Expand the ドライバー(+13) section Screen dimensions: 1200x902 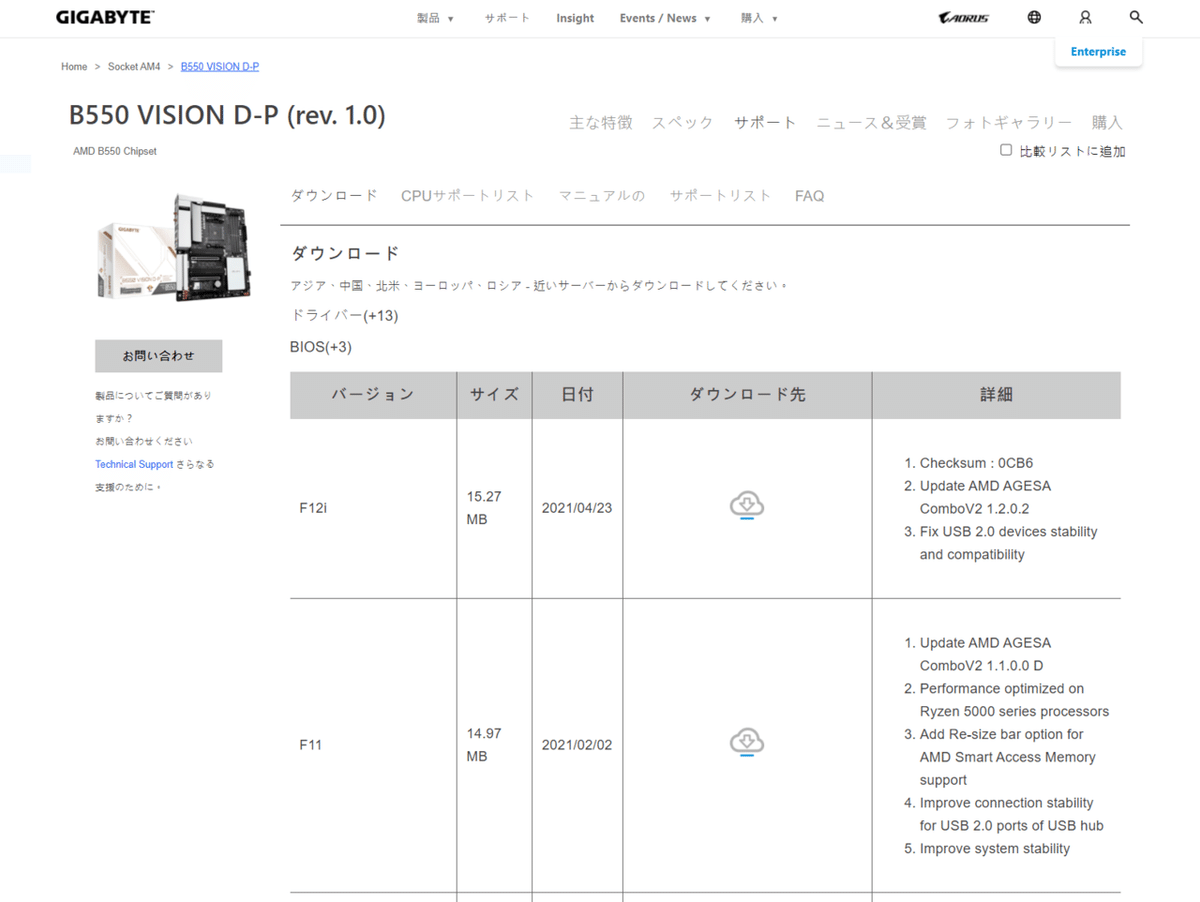point(344,316)
